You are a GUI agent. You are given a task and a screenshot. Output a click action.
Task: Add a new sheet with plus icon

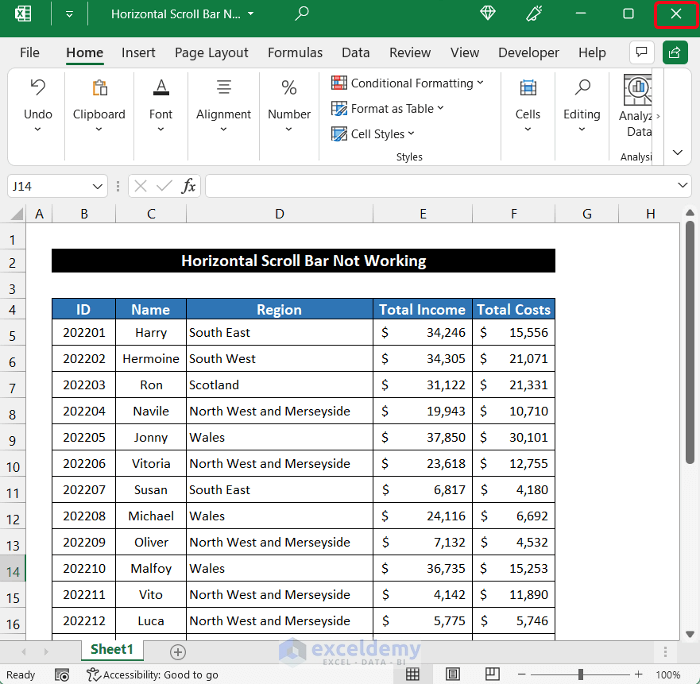[x=178, y=651]
